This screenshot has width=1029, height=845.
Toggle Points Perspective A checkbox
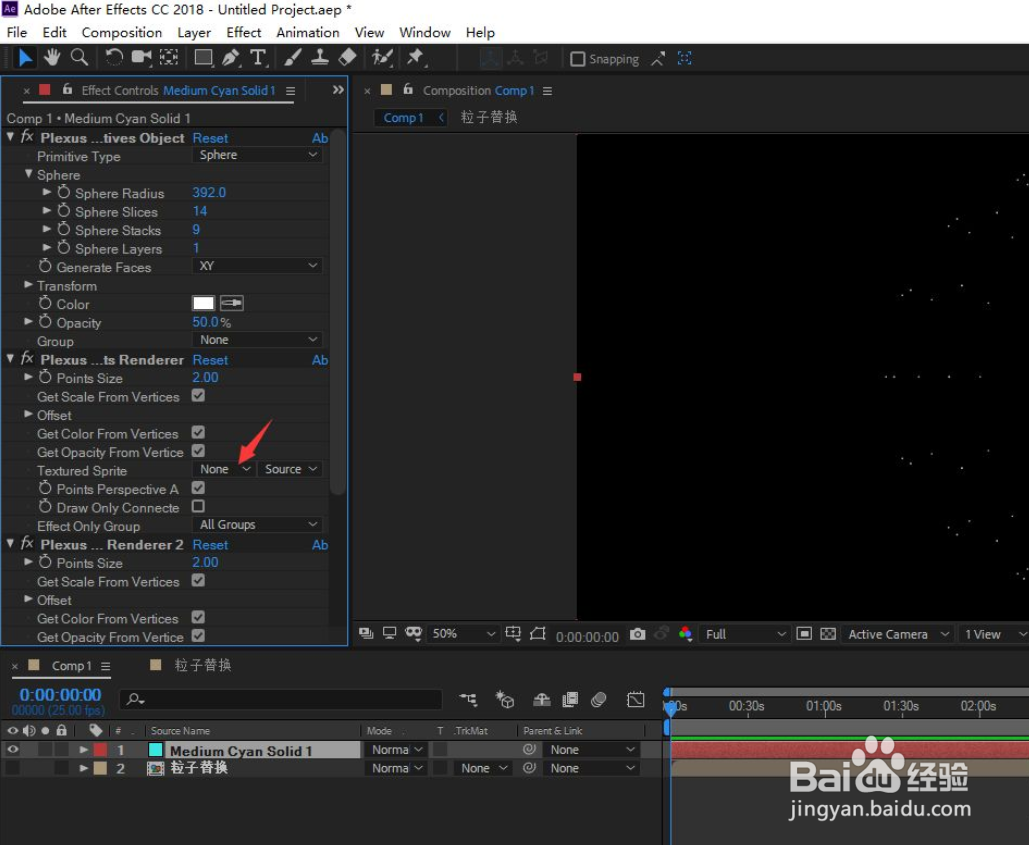(x=198, y=488)
